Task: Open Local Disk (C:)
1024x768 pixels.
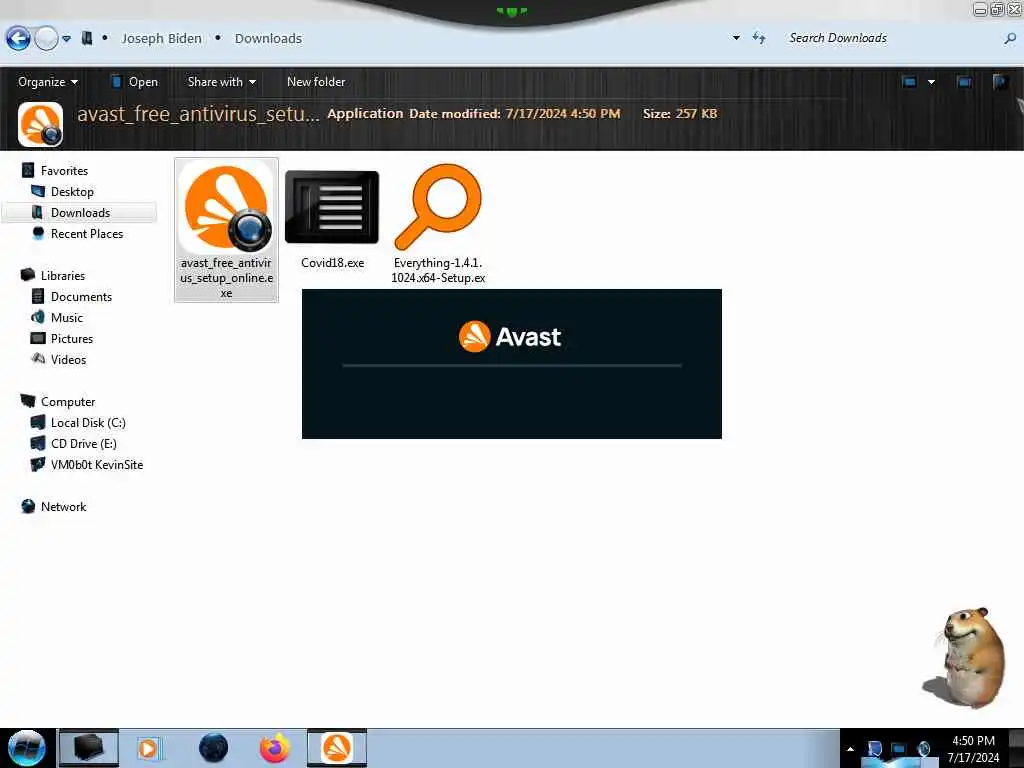Action: tap(88, 423)
